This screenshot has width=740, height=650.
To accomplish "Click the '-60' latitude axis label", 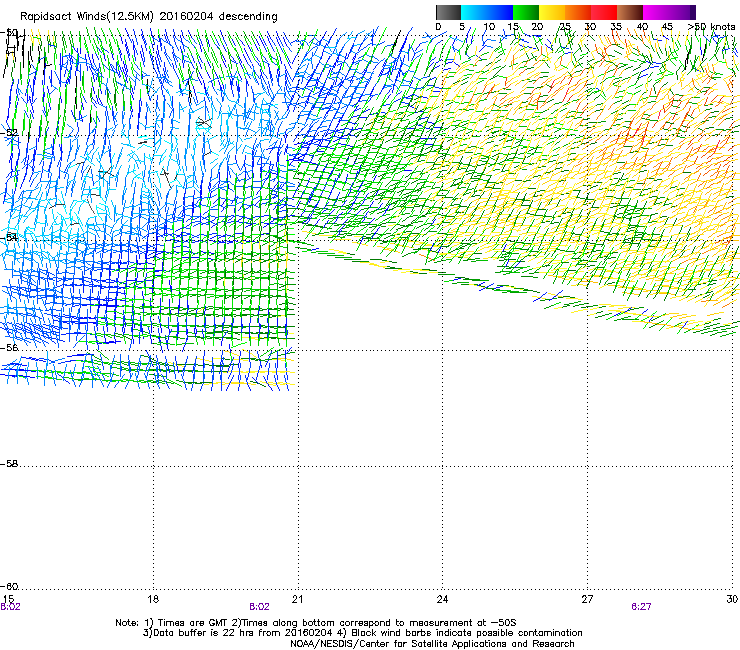I will tap(9, 587).
